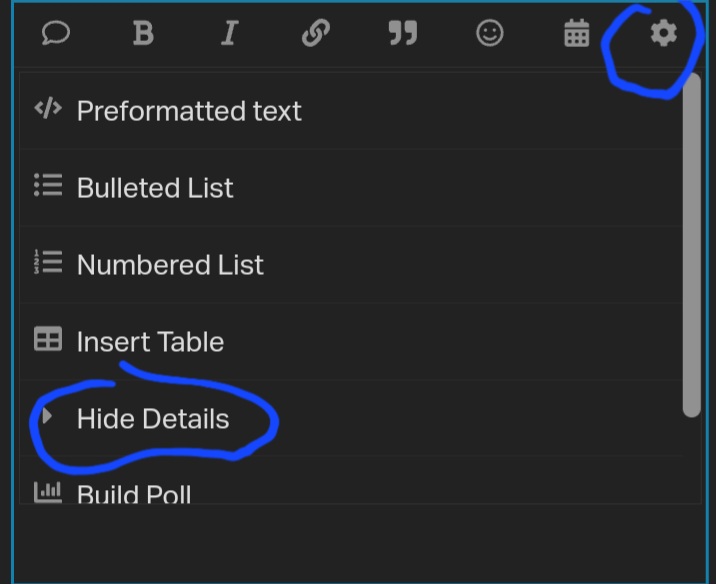Choose Bulleted List from menu
Screen dimensions: 716x584
155,188
